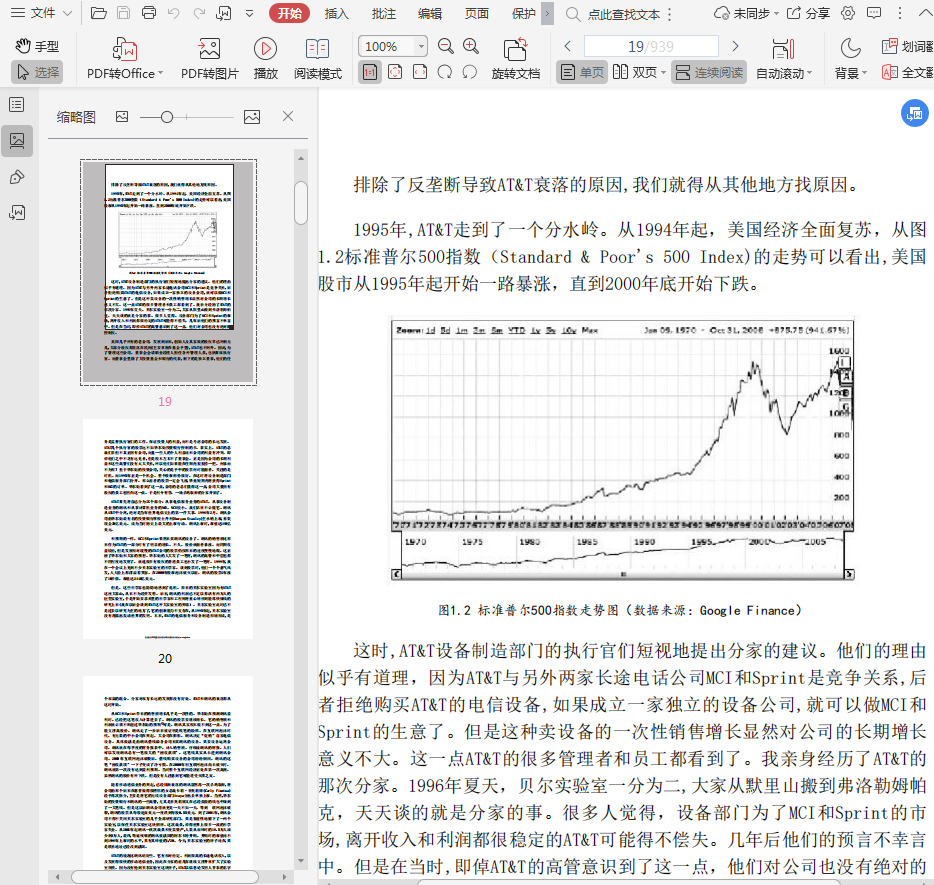Click 全文翻译 full translation button
The width and height of the screenshot is (934, 885).
907,72
